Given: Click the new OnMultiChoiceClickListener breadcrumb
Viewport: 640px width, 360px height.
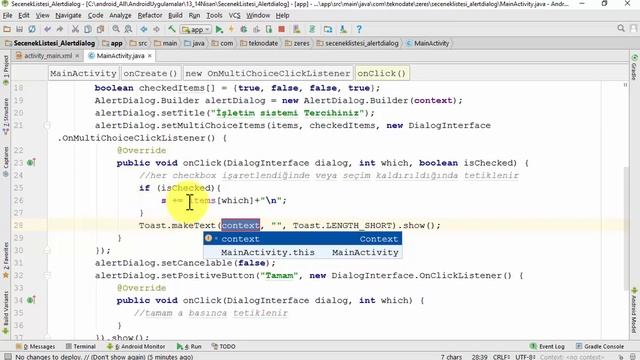Looking at the screenshot, I should coord(268,73).
